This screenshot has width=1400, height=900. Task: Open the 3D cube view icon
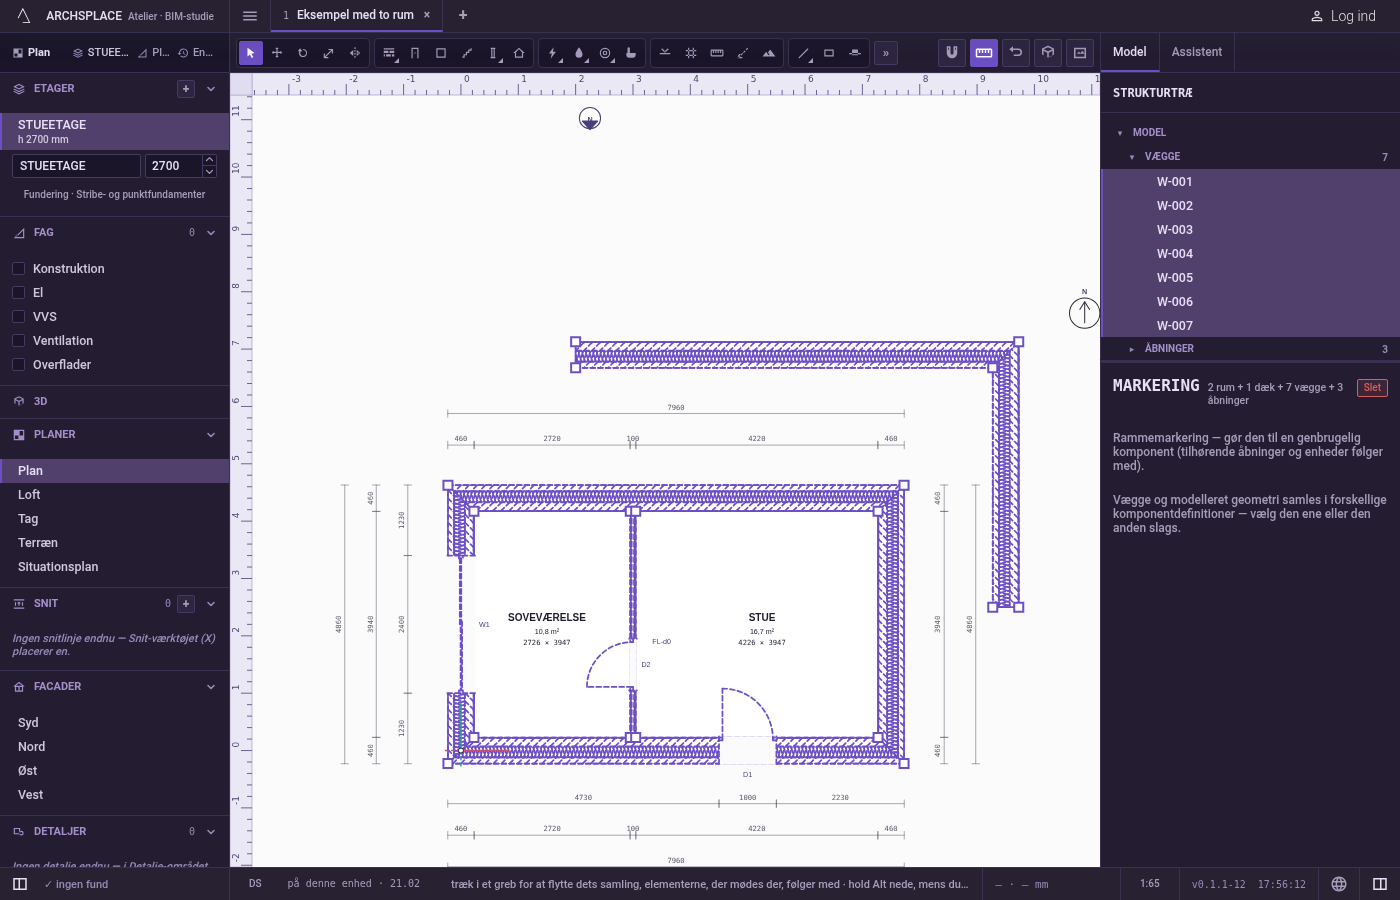[x=1048, y=53]
